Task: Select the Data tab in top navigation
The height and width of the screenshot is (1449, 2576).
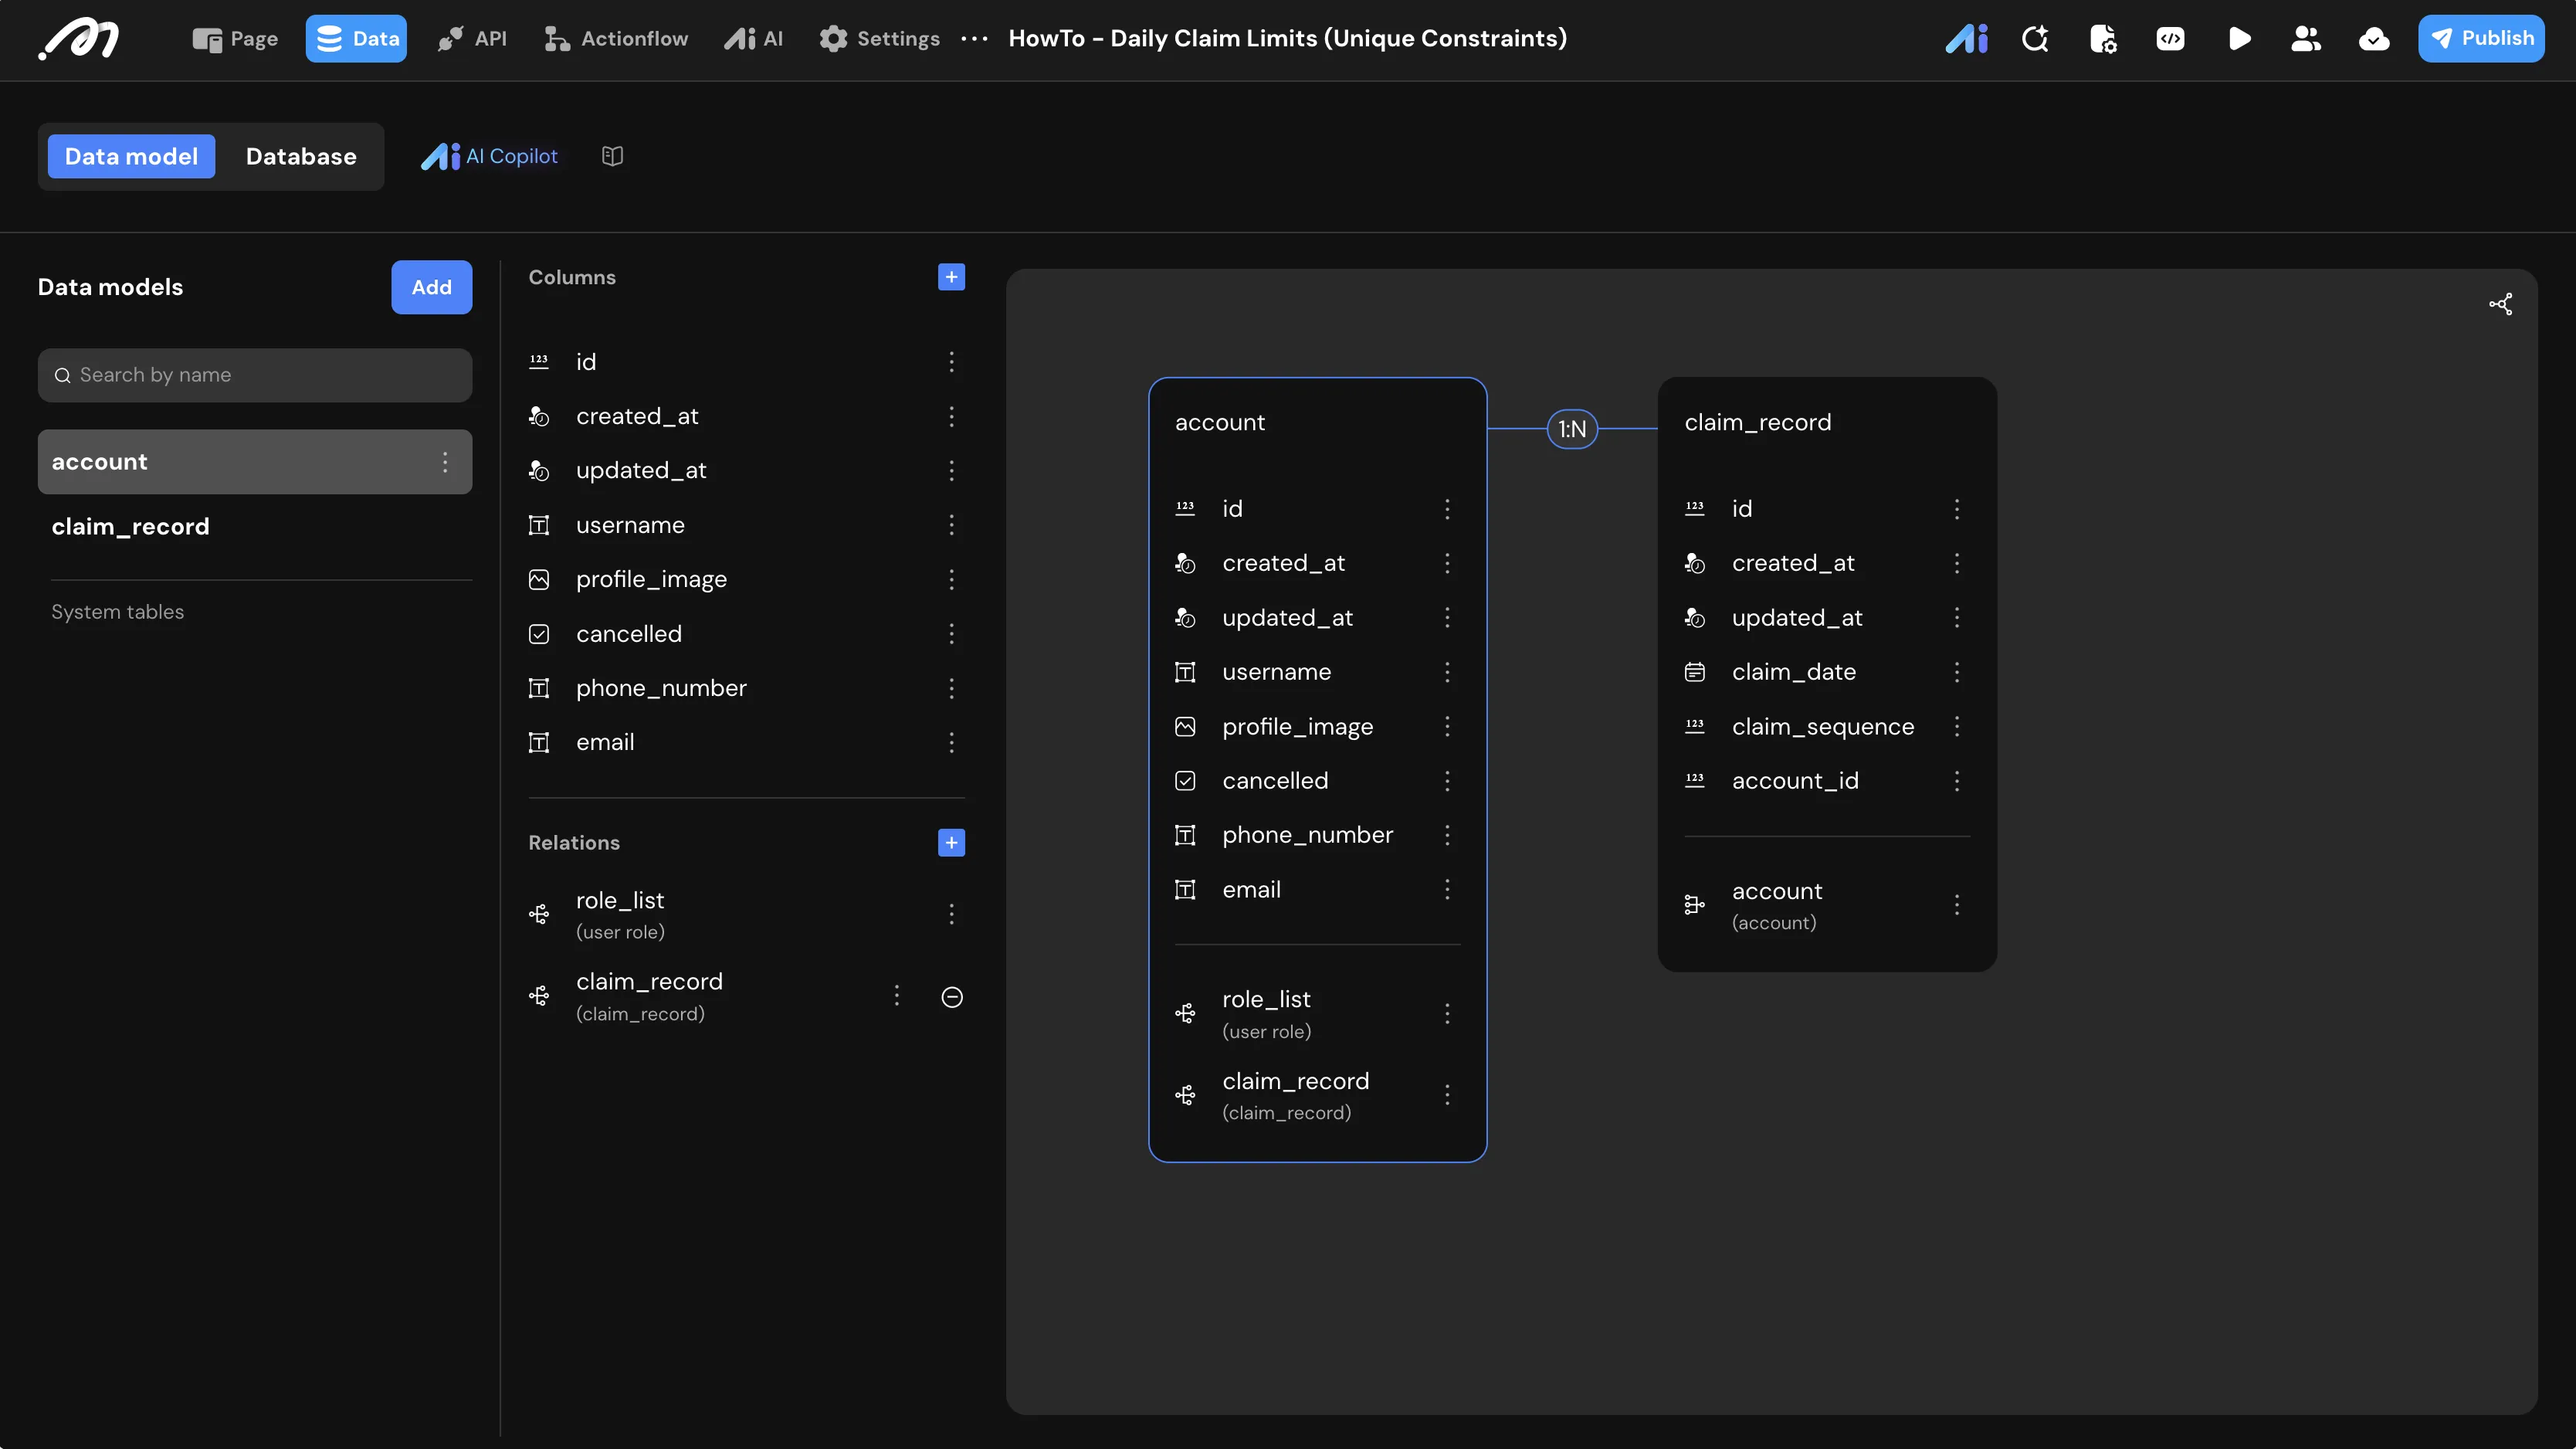Action: click(x=356, y=39)
